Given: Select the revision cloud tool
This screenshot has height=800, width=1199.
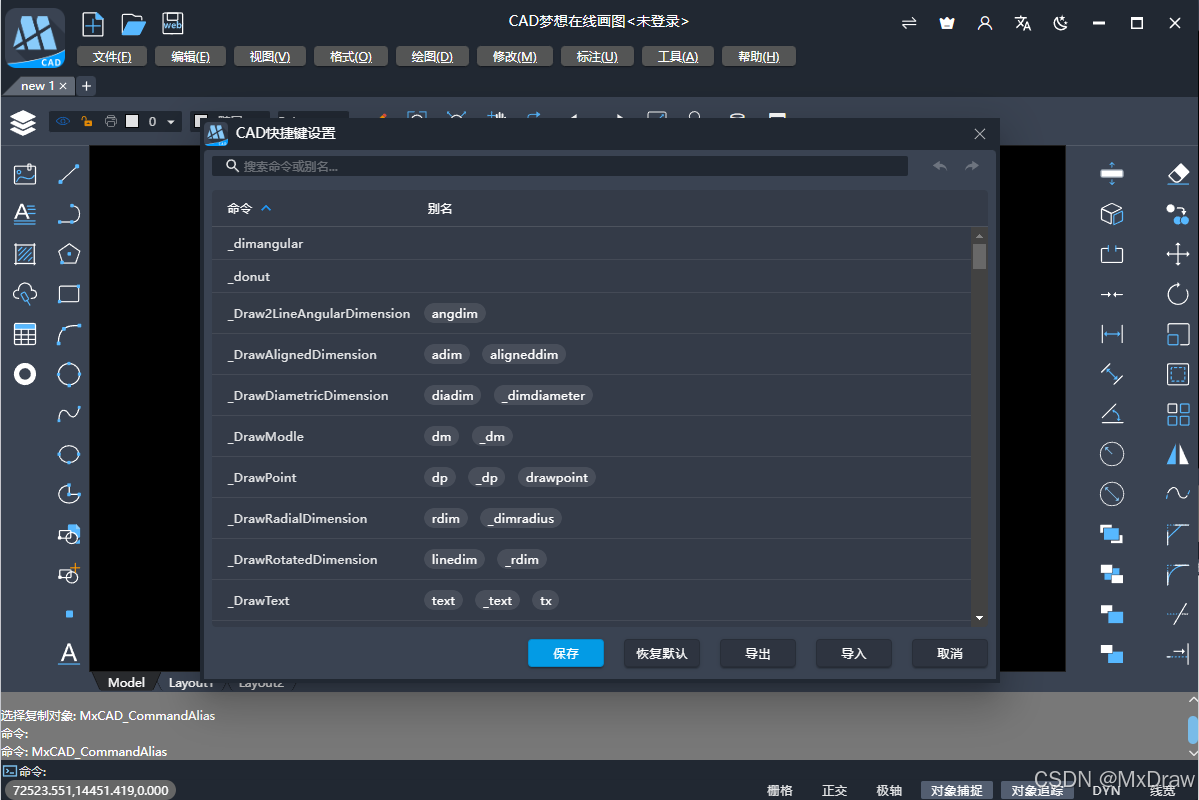Looking at the screenshot, I should pos(24,294).
